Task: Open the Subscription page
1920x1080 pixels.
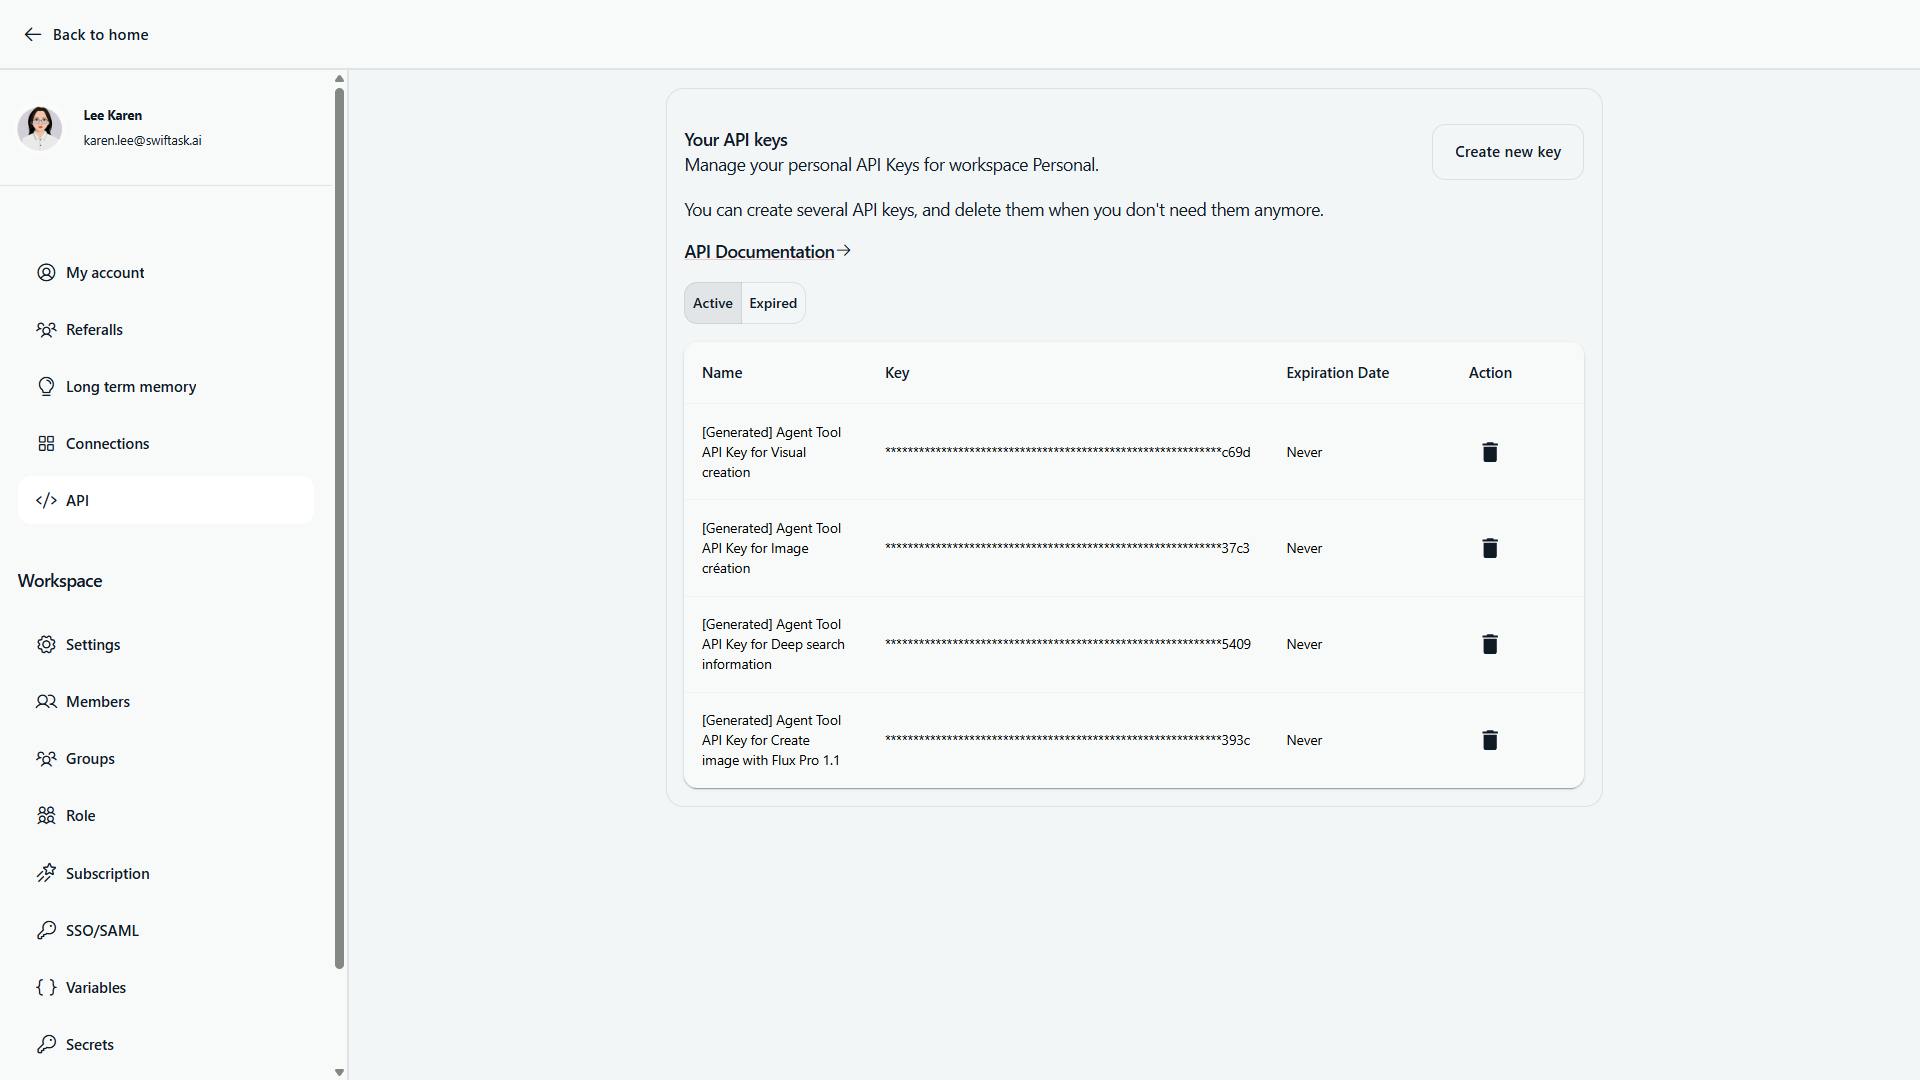Action: point(107,874)
